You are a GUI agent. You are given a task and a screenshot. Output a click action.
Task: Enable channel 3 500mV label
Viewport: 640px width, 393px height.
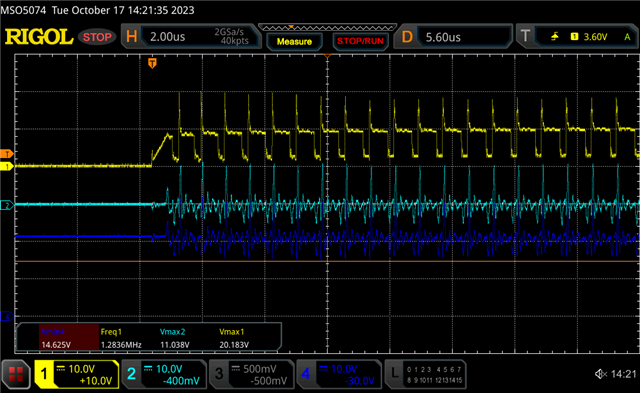tap(251, 374)
